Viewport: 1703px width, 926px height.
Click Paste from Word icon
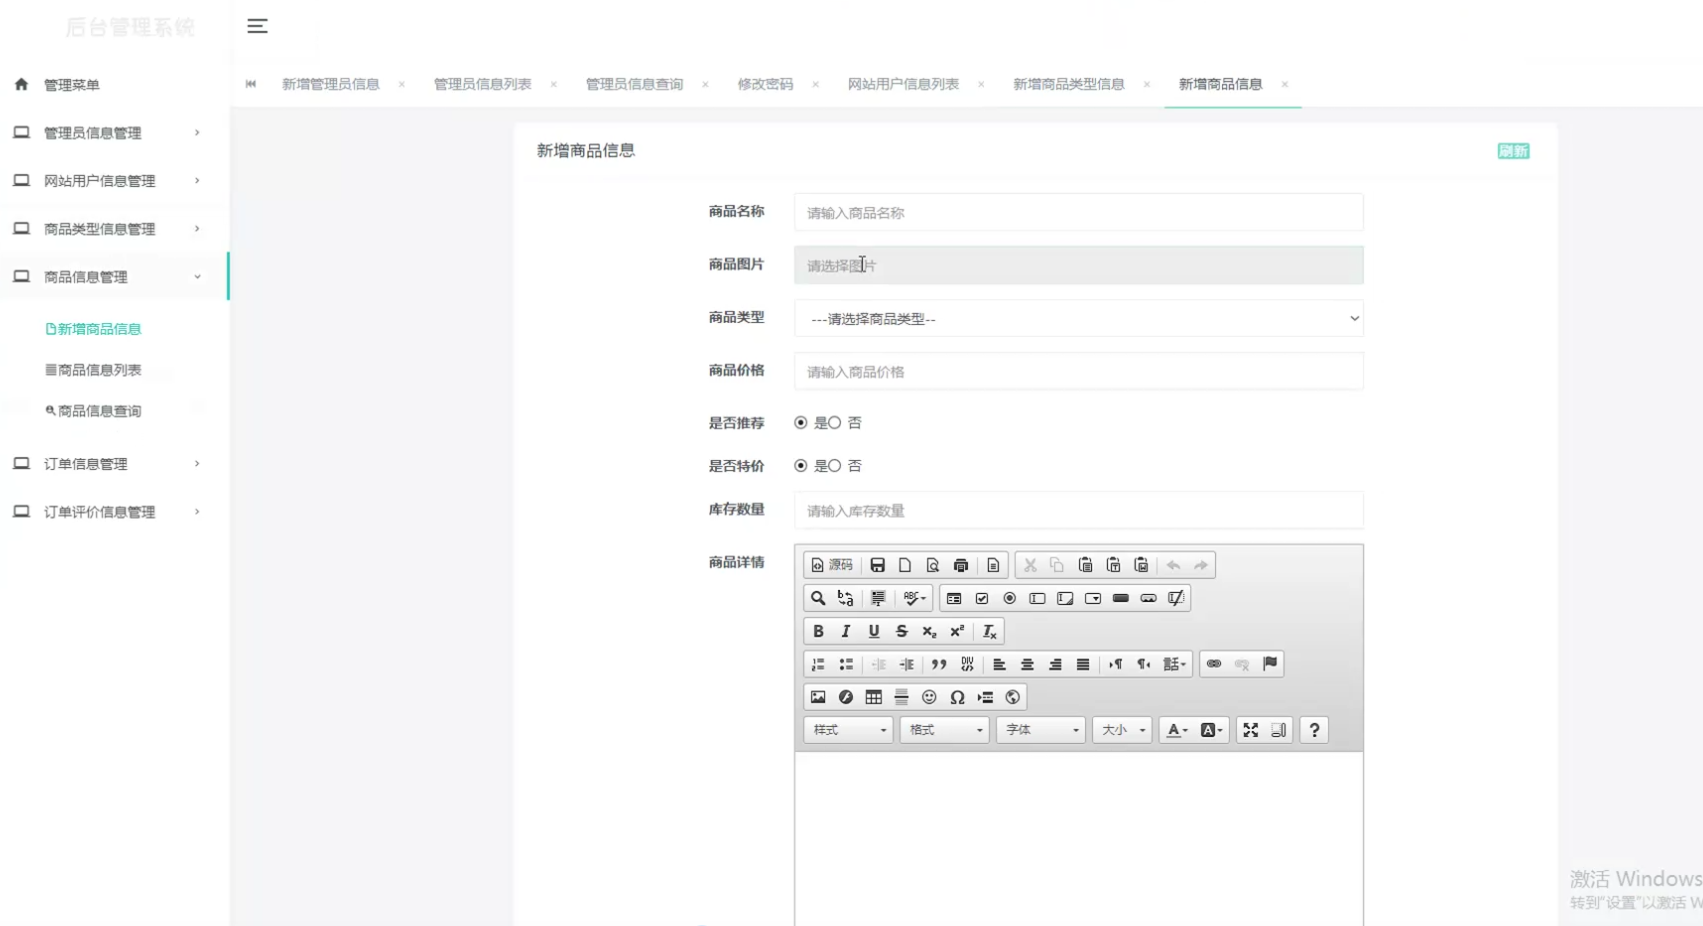[x=1141, y=565]
